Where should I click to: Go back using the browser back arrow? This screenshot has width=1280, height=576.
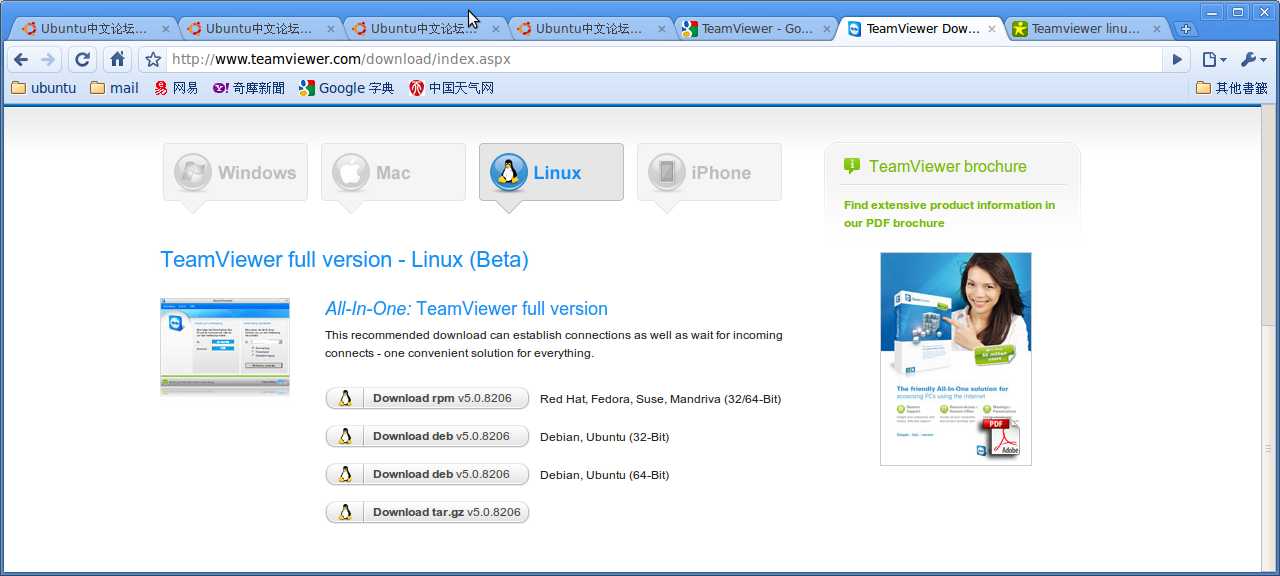(21, 59)
